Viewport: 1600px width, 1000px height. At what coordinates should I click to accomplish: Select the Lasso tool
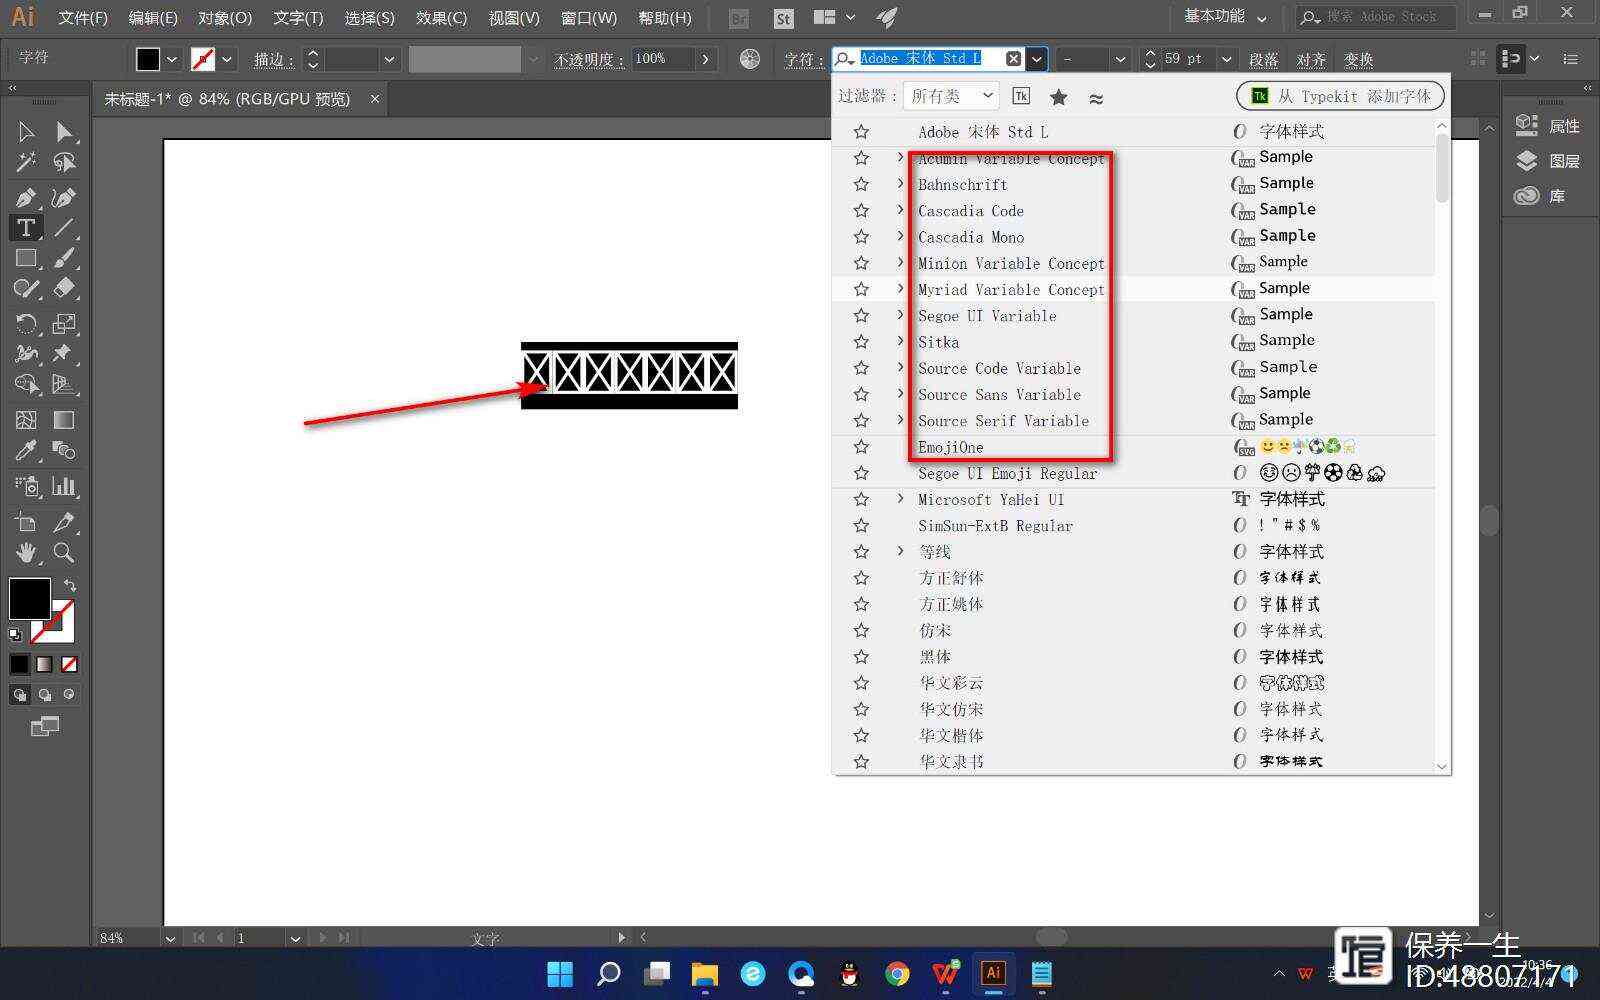[x=64, y=162]
